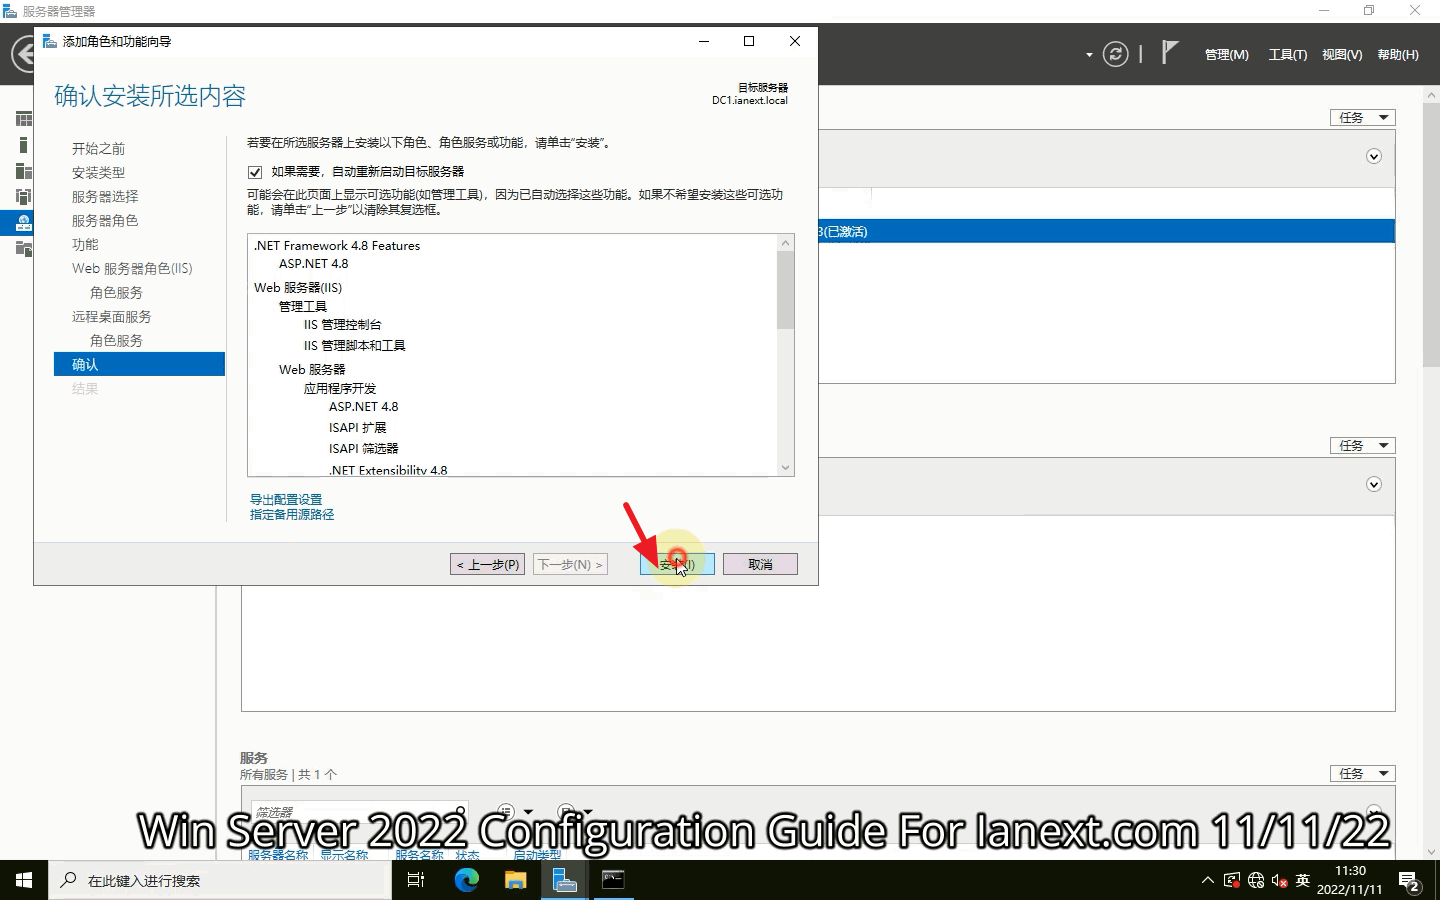Click the up arrow of the feature list scrollbar

[x=785, y=243]
